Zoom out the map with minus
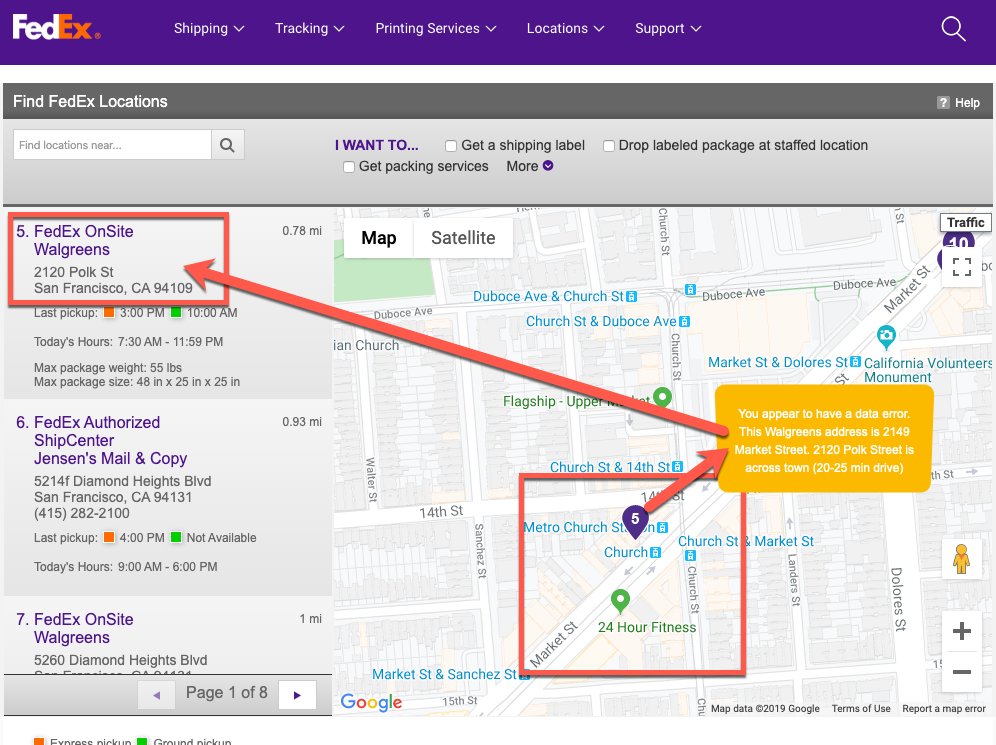 (962, 671)
